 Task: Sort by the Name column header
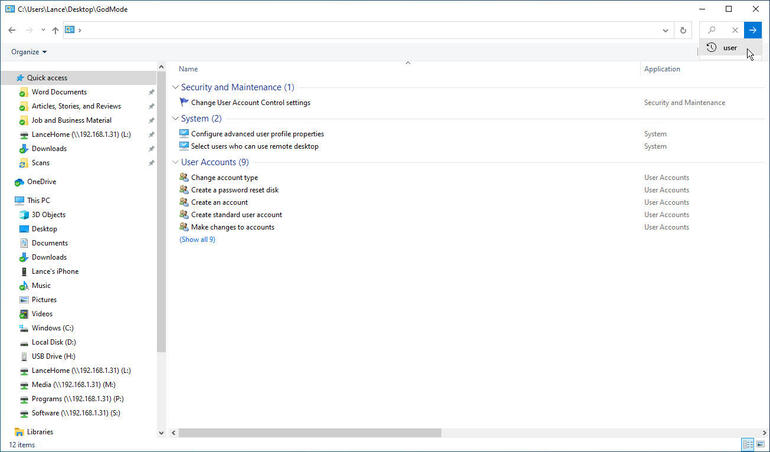pos(188,69)
